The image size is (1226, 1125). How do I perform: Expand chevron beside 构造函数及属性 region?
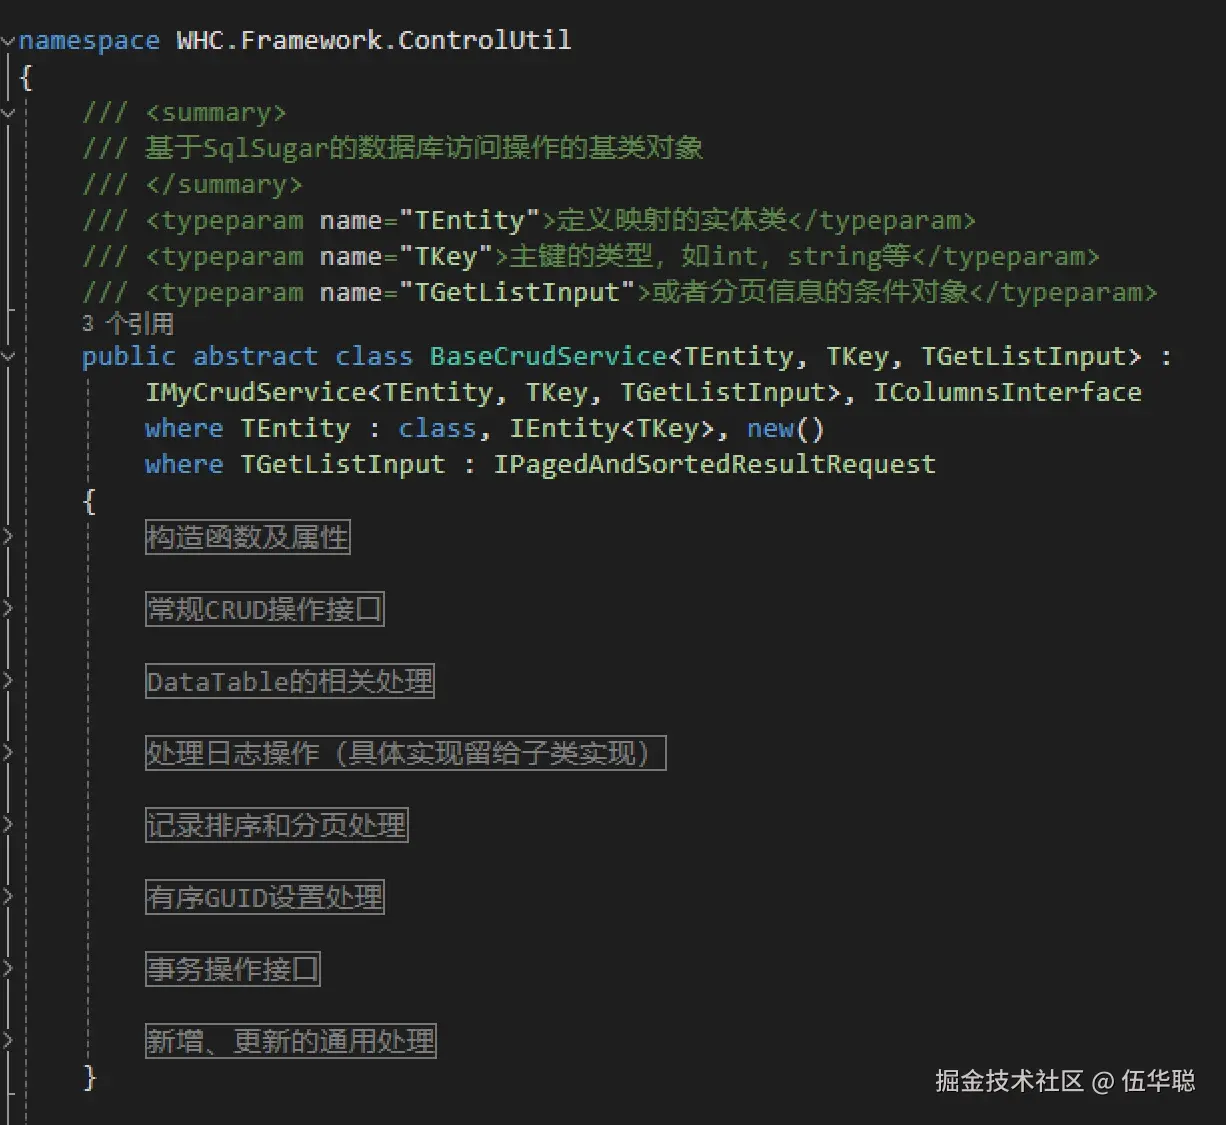(x=8, y=537)
